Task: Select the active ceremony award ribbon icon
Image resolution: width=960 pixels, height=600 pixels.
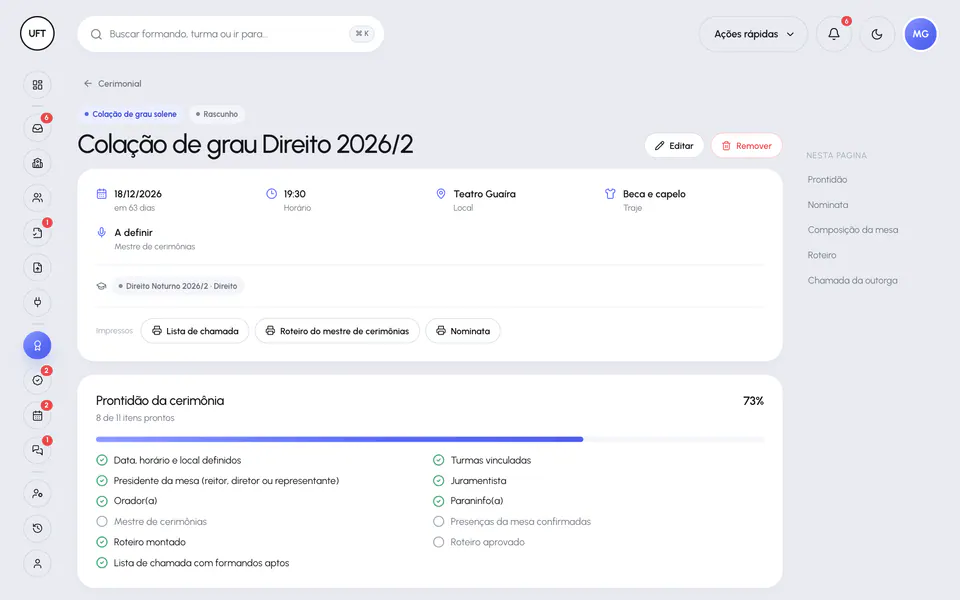Action: (x=37, y=345)
